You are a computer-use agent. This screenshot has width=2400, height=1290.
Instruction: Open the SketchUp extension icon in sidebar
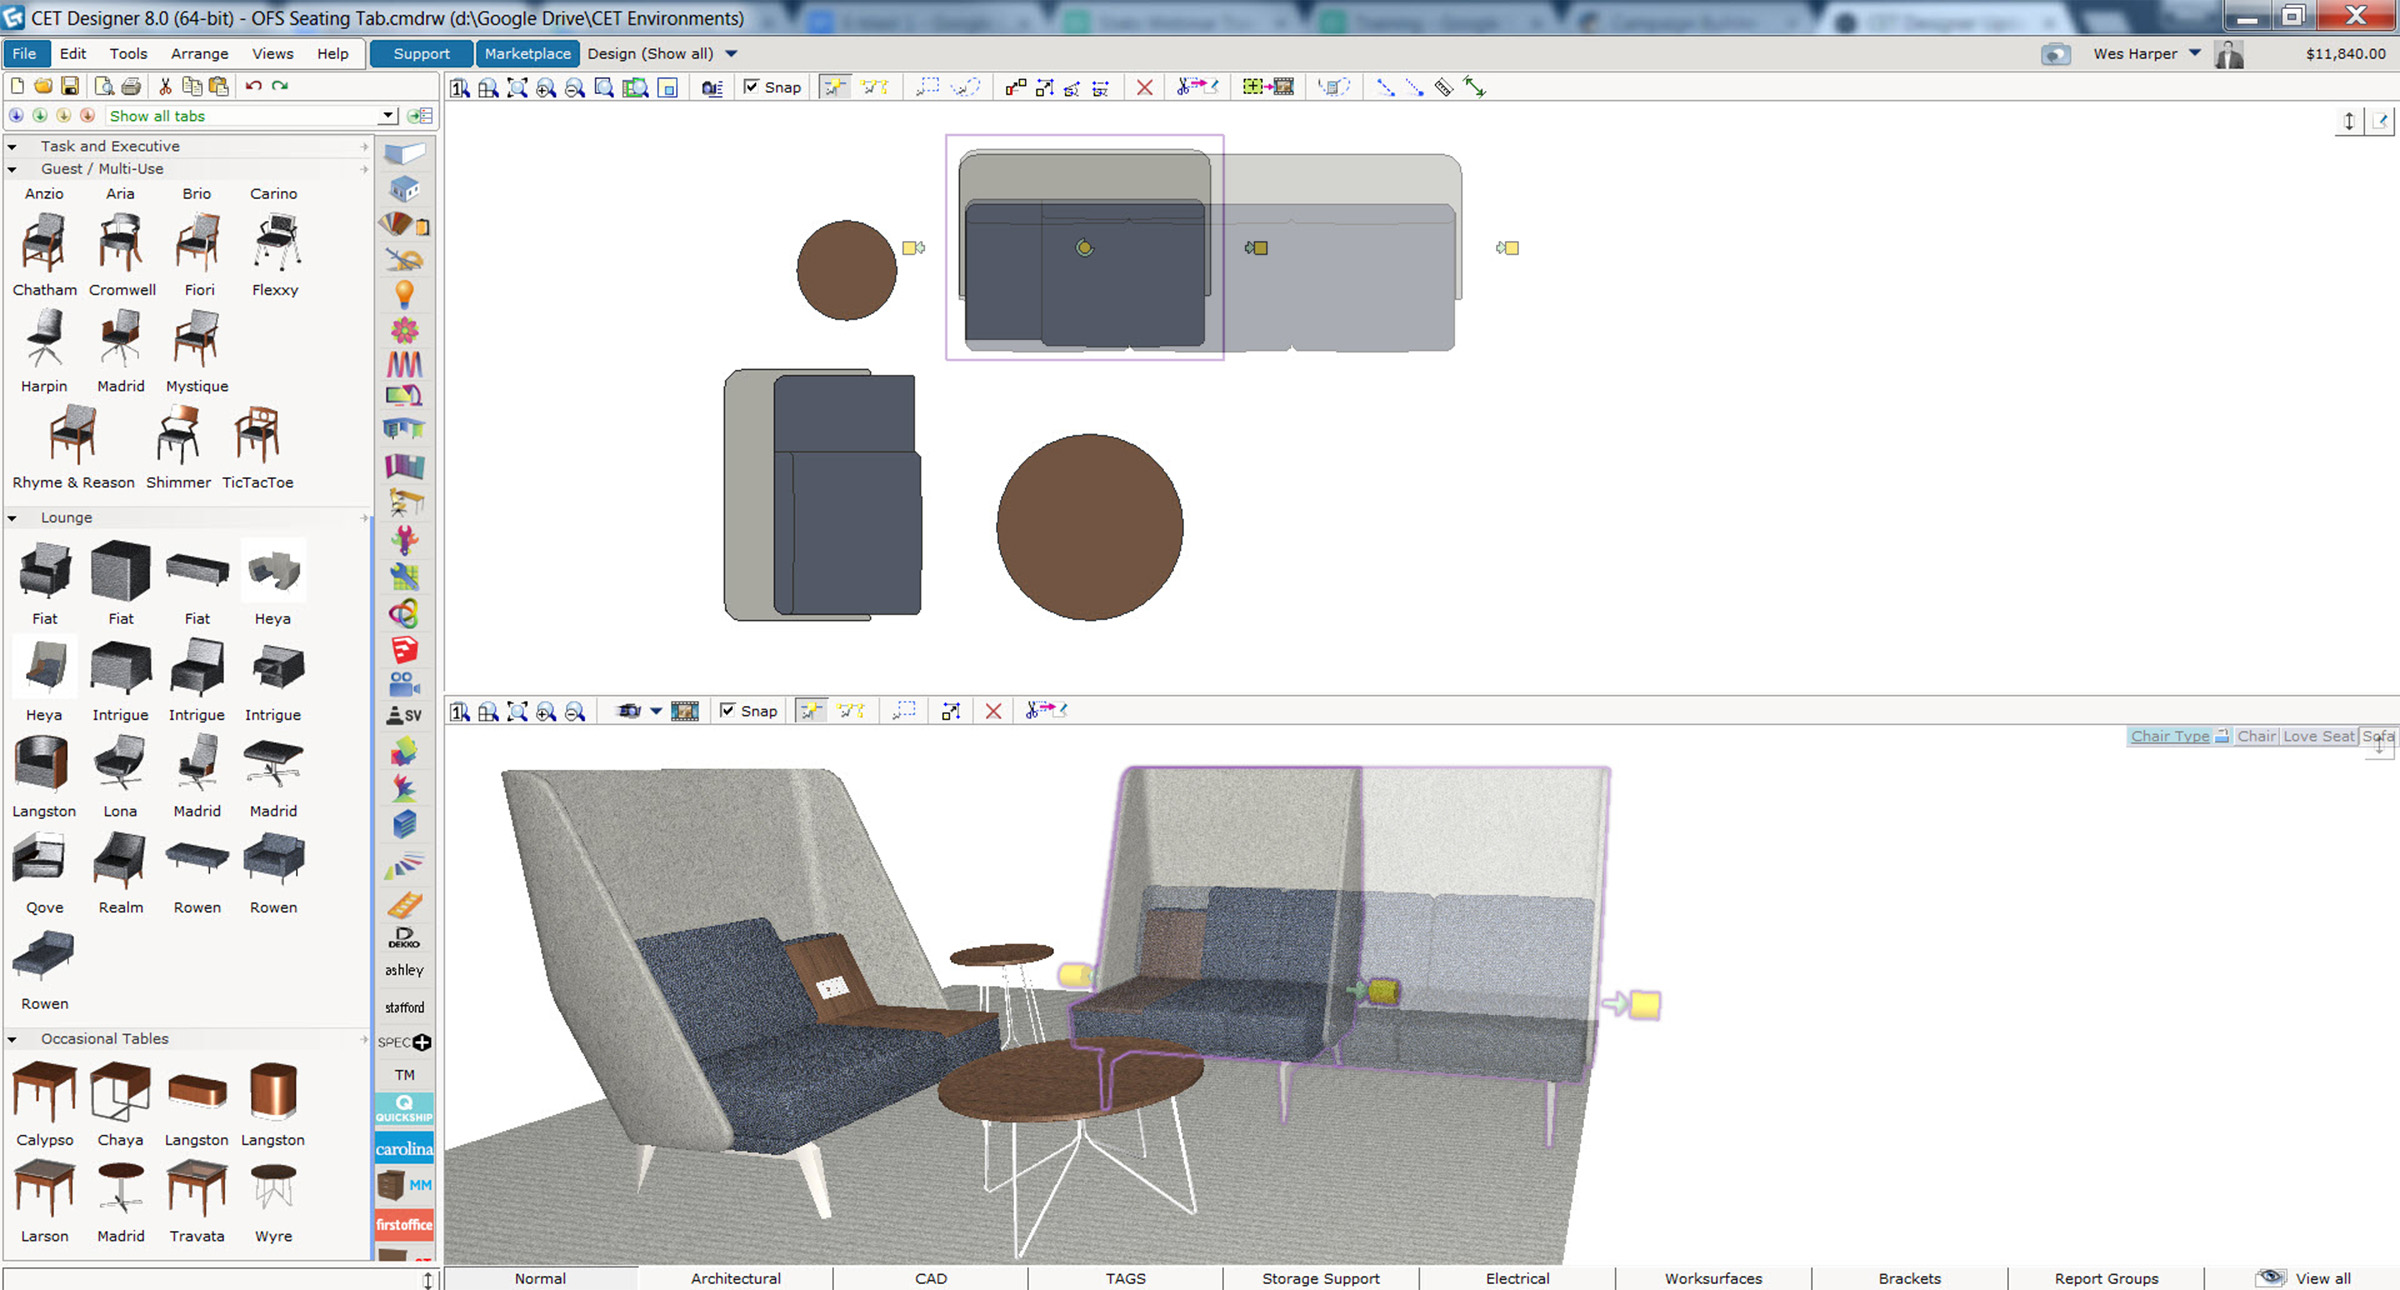click(404, 650)
